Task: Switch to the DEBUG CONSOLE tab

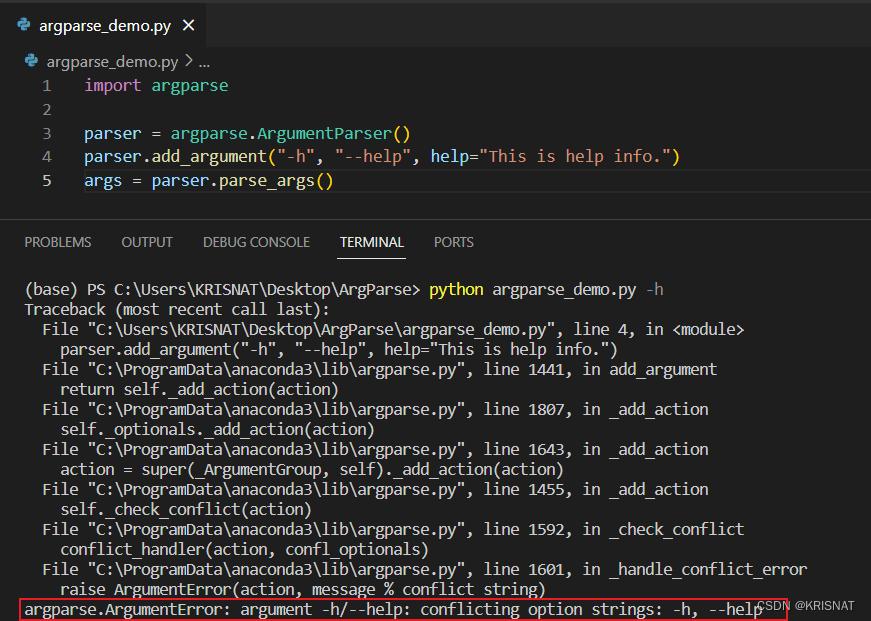Action: pos(256,242)
